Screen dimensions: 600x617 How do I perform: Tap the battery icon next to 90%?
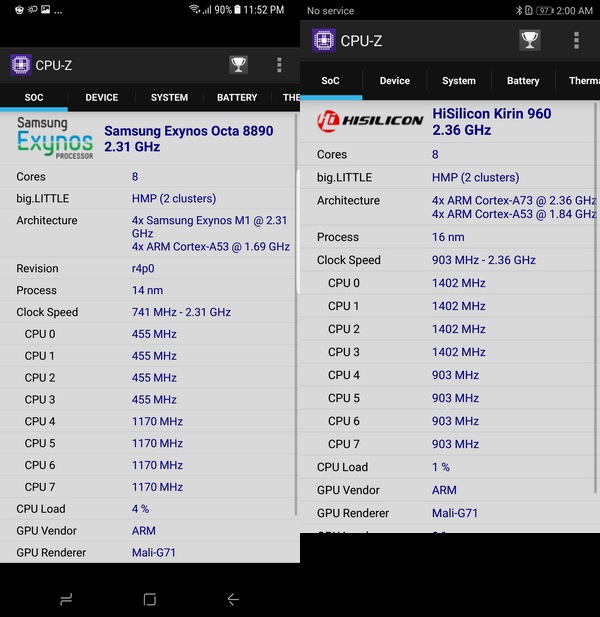pos(237,9)
